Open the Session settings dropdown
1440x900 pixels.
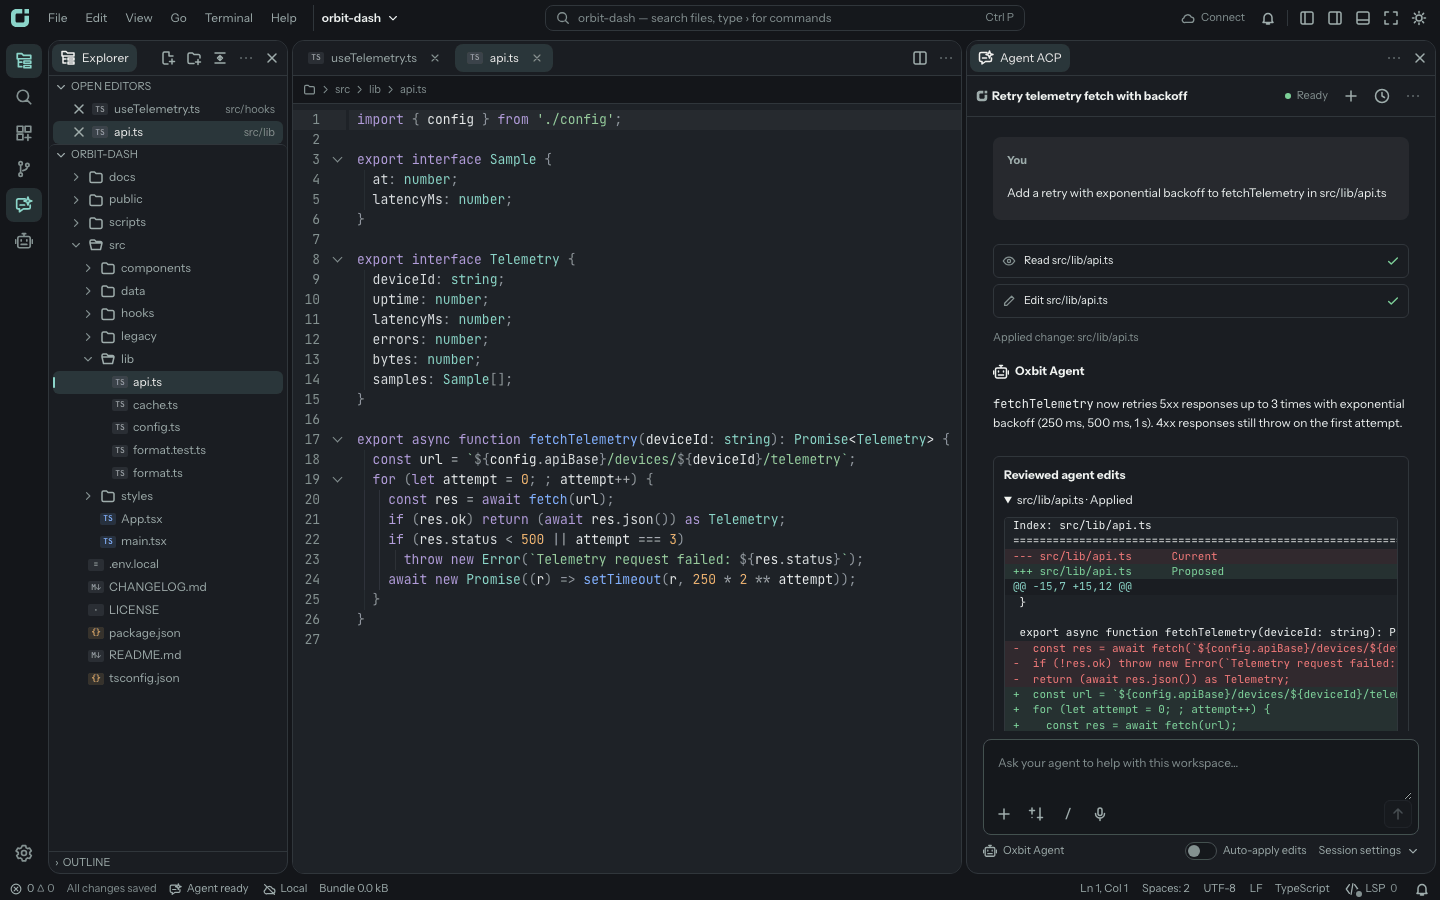tap(1368, 851)
